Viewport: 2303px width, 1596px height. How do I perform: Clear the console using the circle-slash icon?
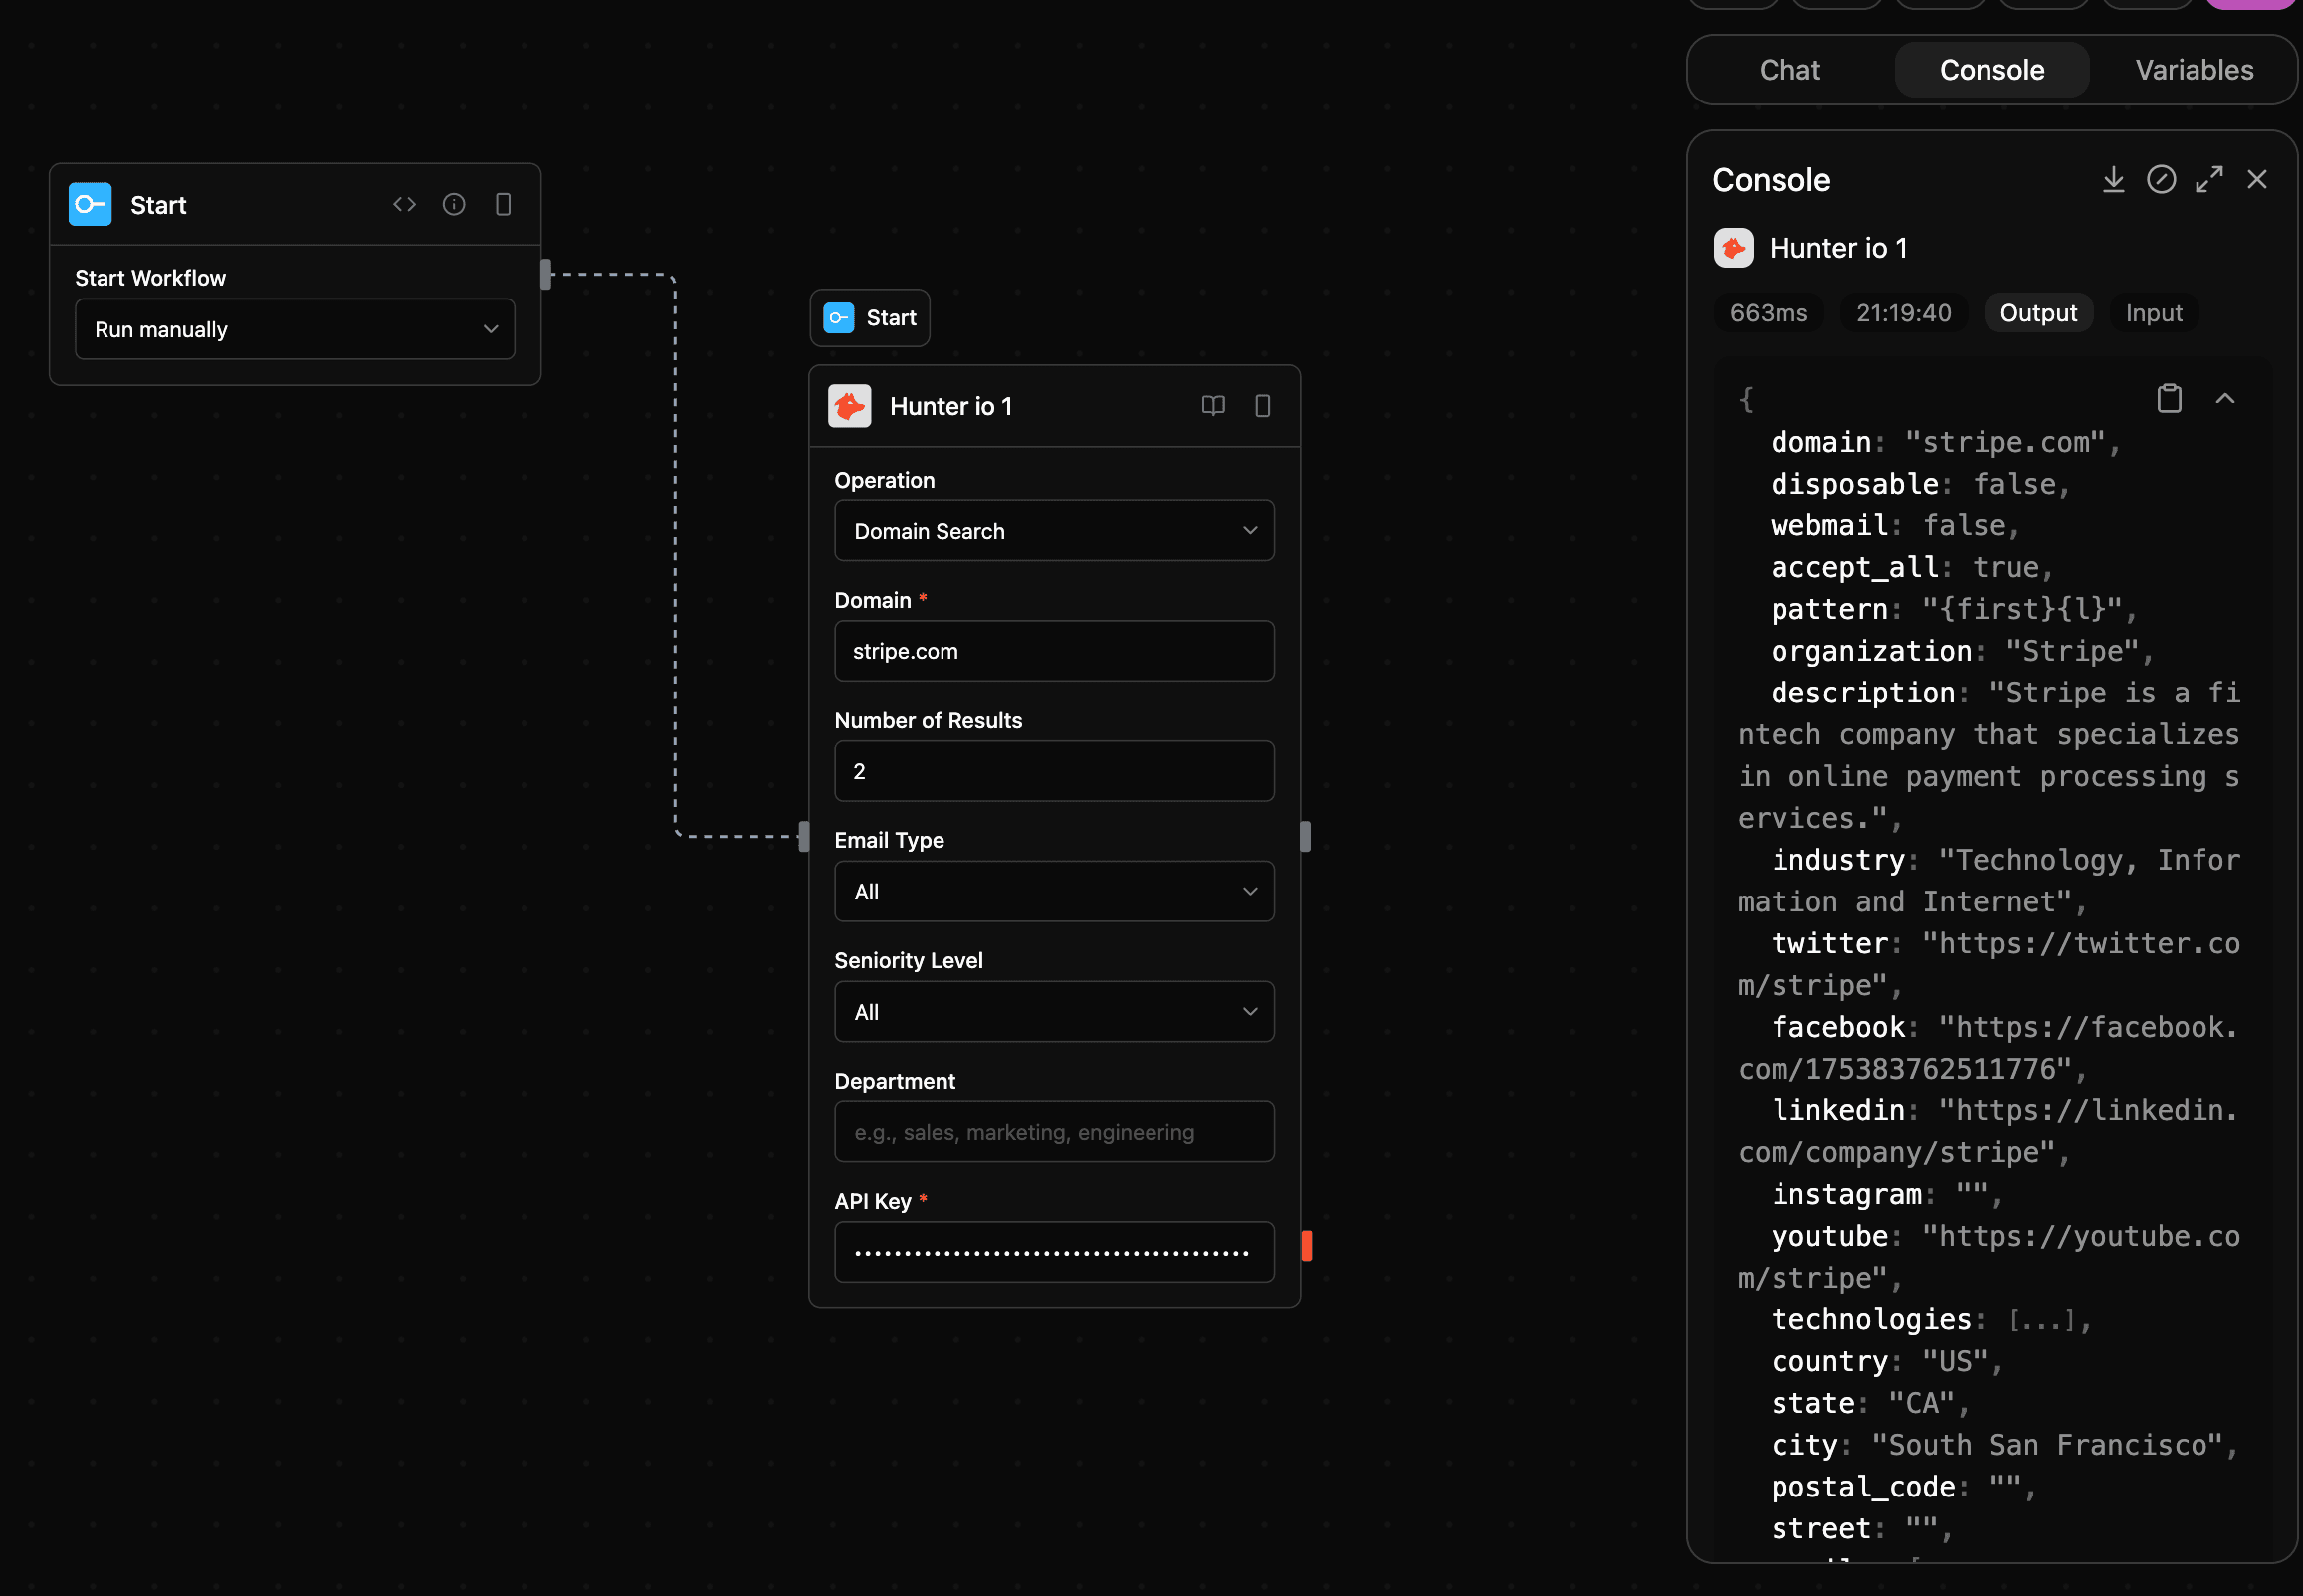coord(2162,179)
